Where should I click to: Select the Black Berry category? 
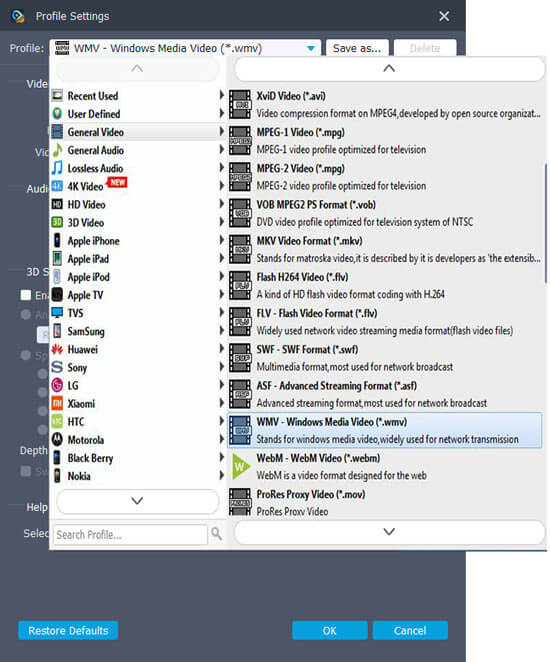click(138, 458)
